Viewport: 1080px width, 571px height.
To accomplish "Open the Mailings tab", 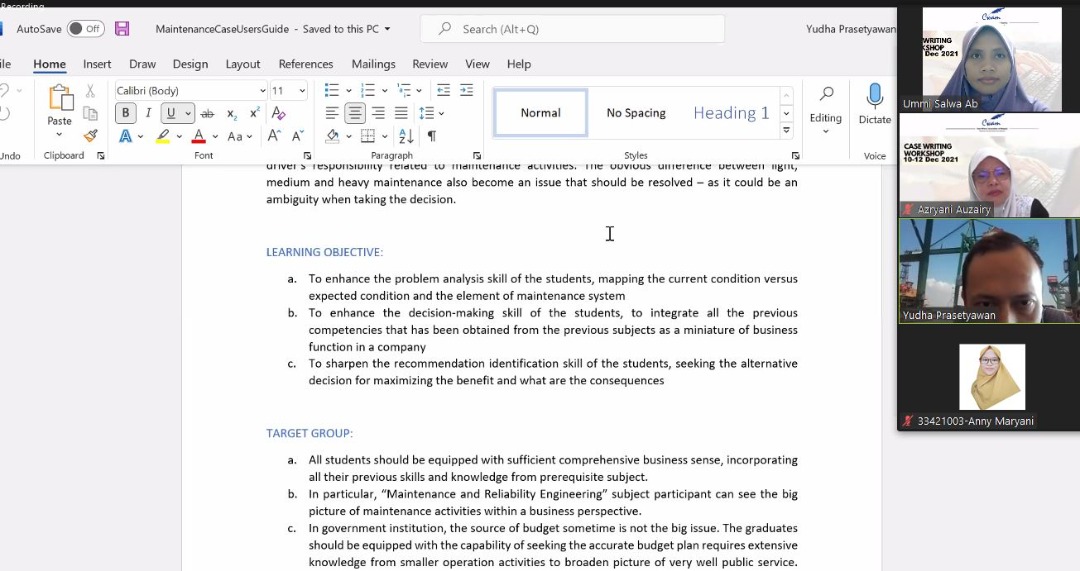I will [373, 64].
